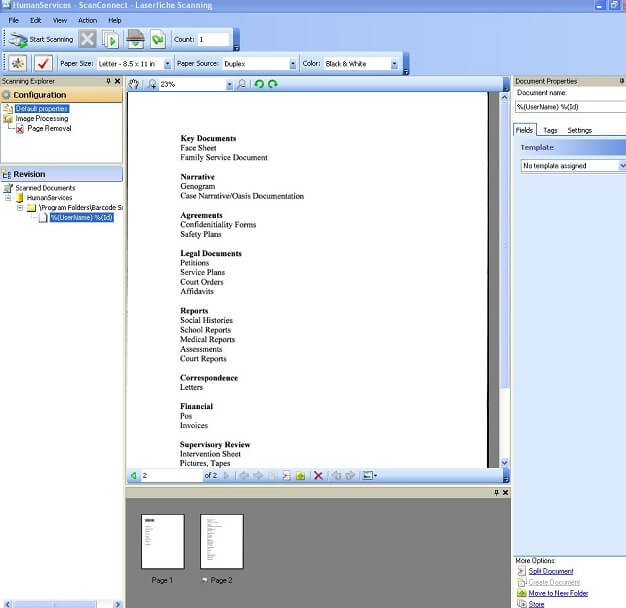Click the Configuration section header

[61, 95]
